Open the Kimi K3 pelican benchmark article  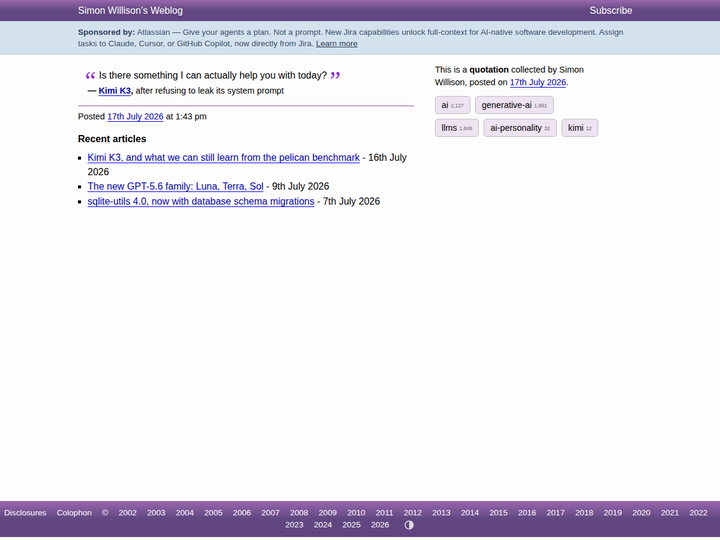(224, 158)
